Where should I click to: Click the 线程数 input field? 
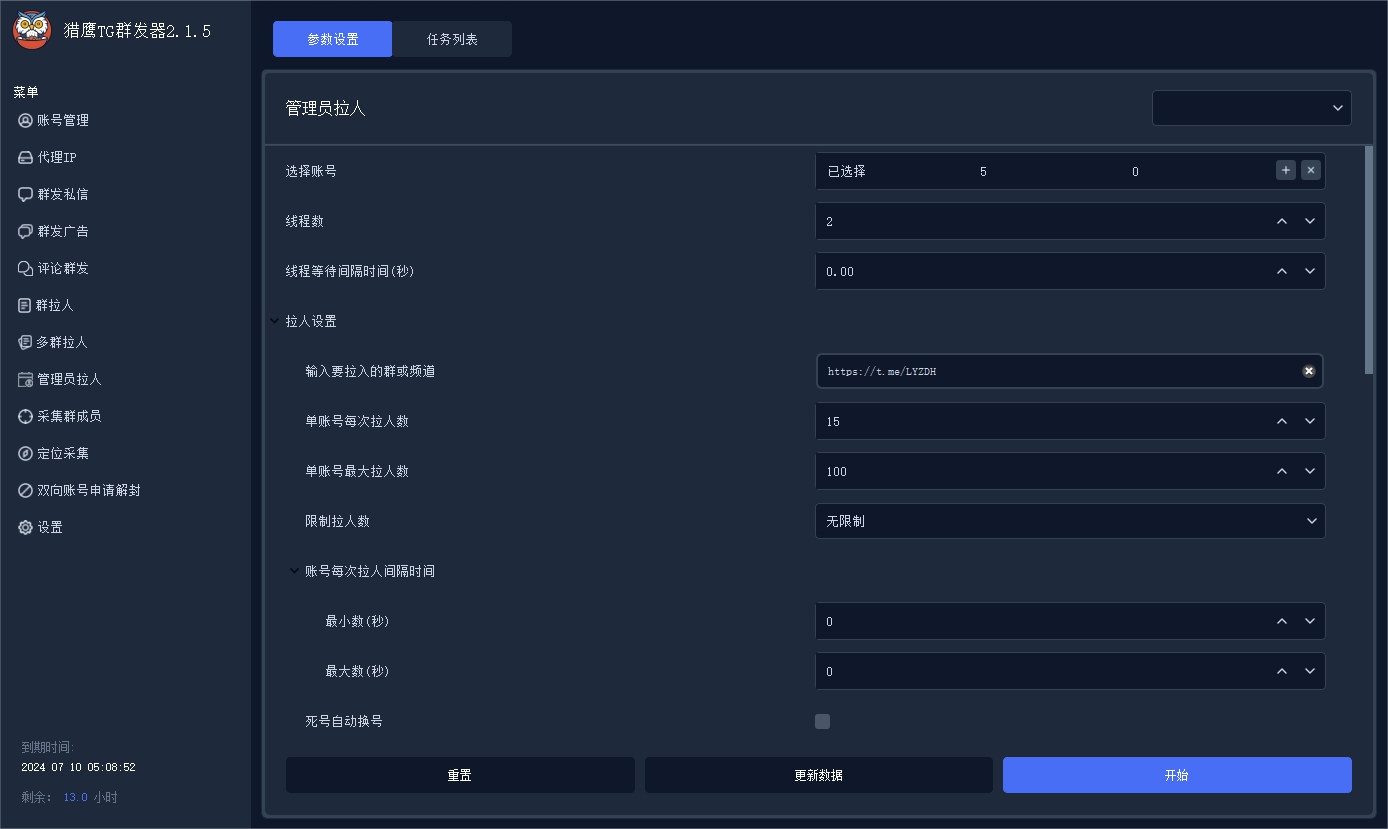[1070, 221]
